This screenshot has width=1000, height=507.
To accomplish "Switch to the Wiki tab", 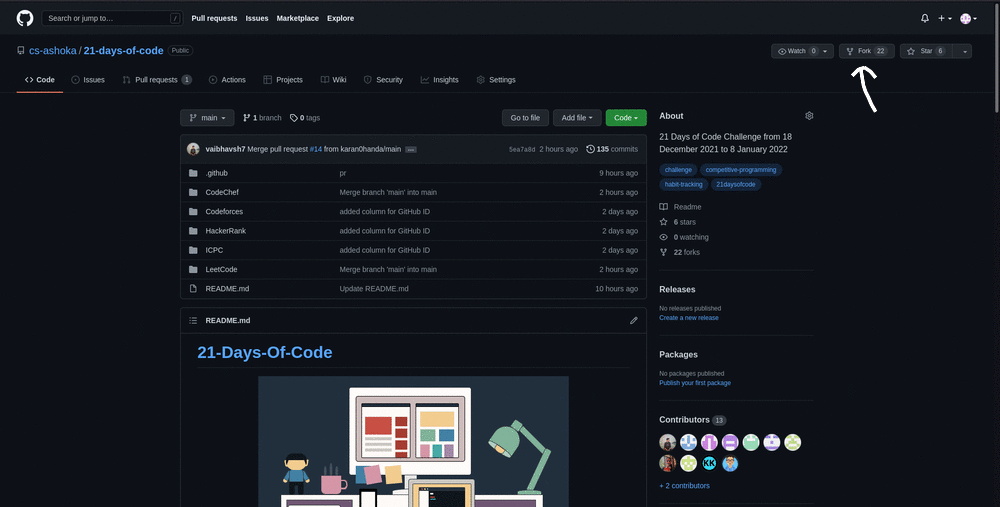I will tap(334, 80).
